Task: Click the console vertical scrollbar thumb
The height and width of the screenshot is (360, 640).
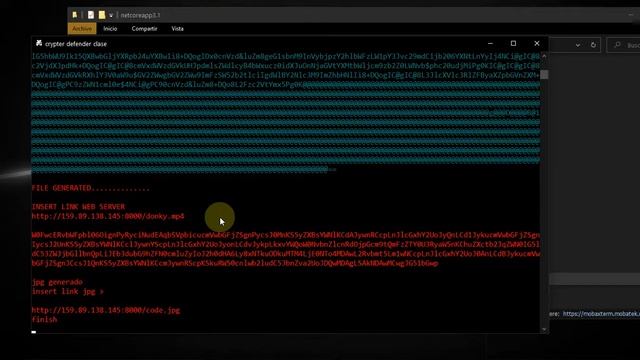Action: [544, 75]
